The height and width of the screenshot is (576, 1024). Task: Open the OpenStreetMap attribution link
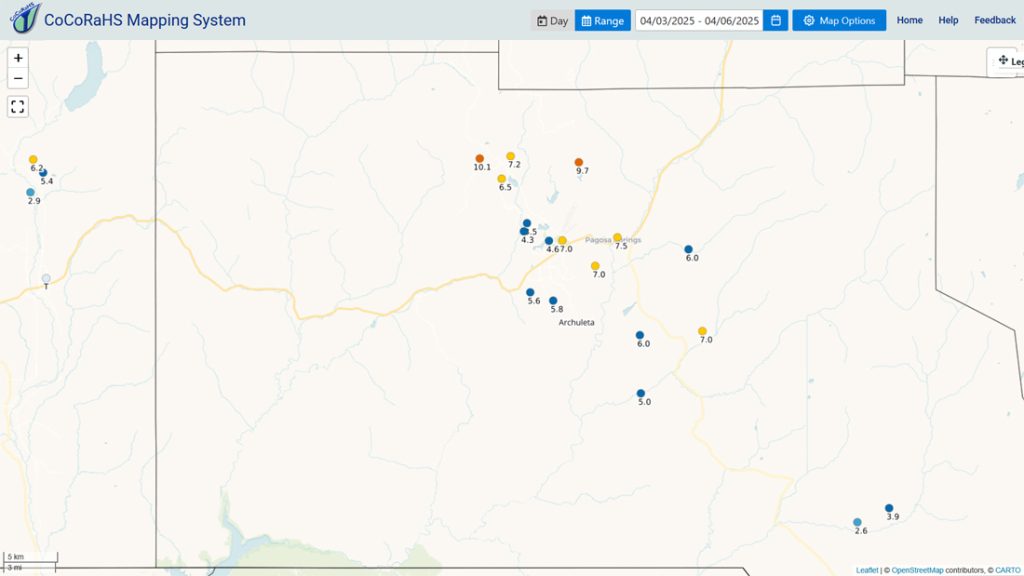click(x=917, y=570)
